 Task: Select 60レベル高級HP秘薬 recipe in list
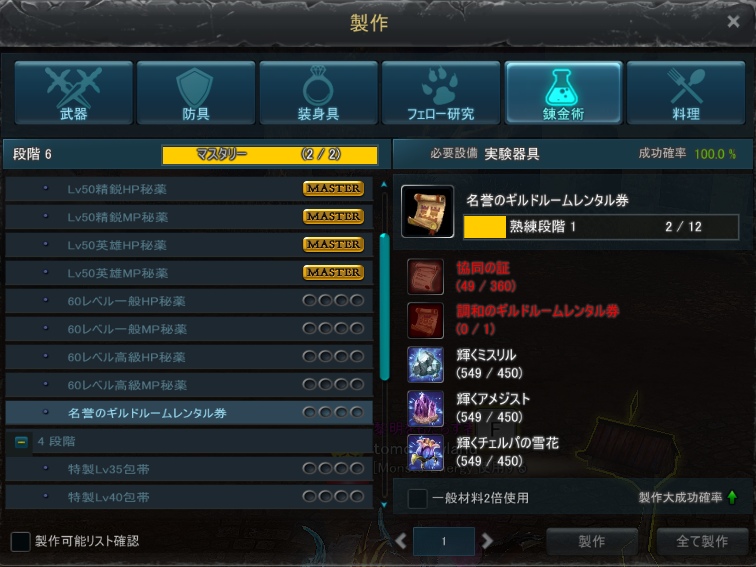[x=189, y=357]
